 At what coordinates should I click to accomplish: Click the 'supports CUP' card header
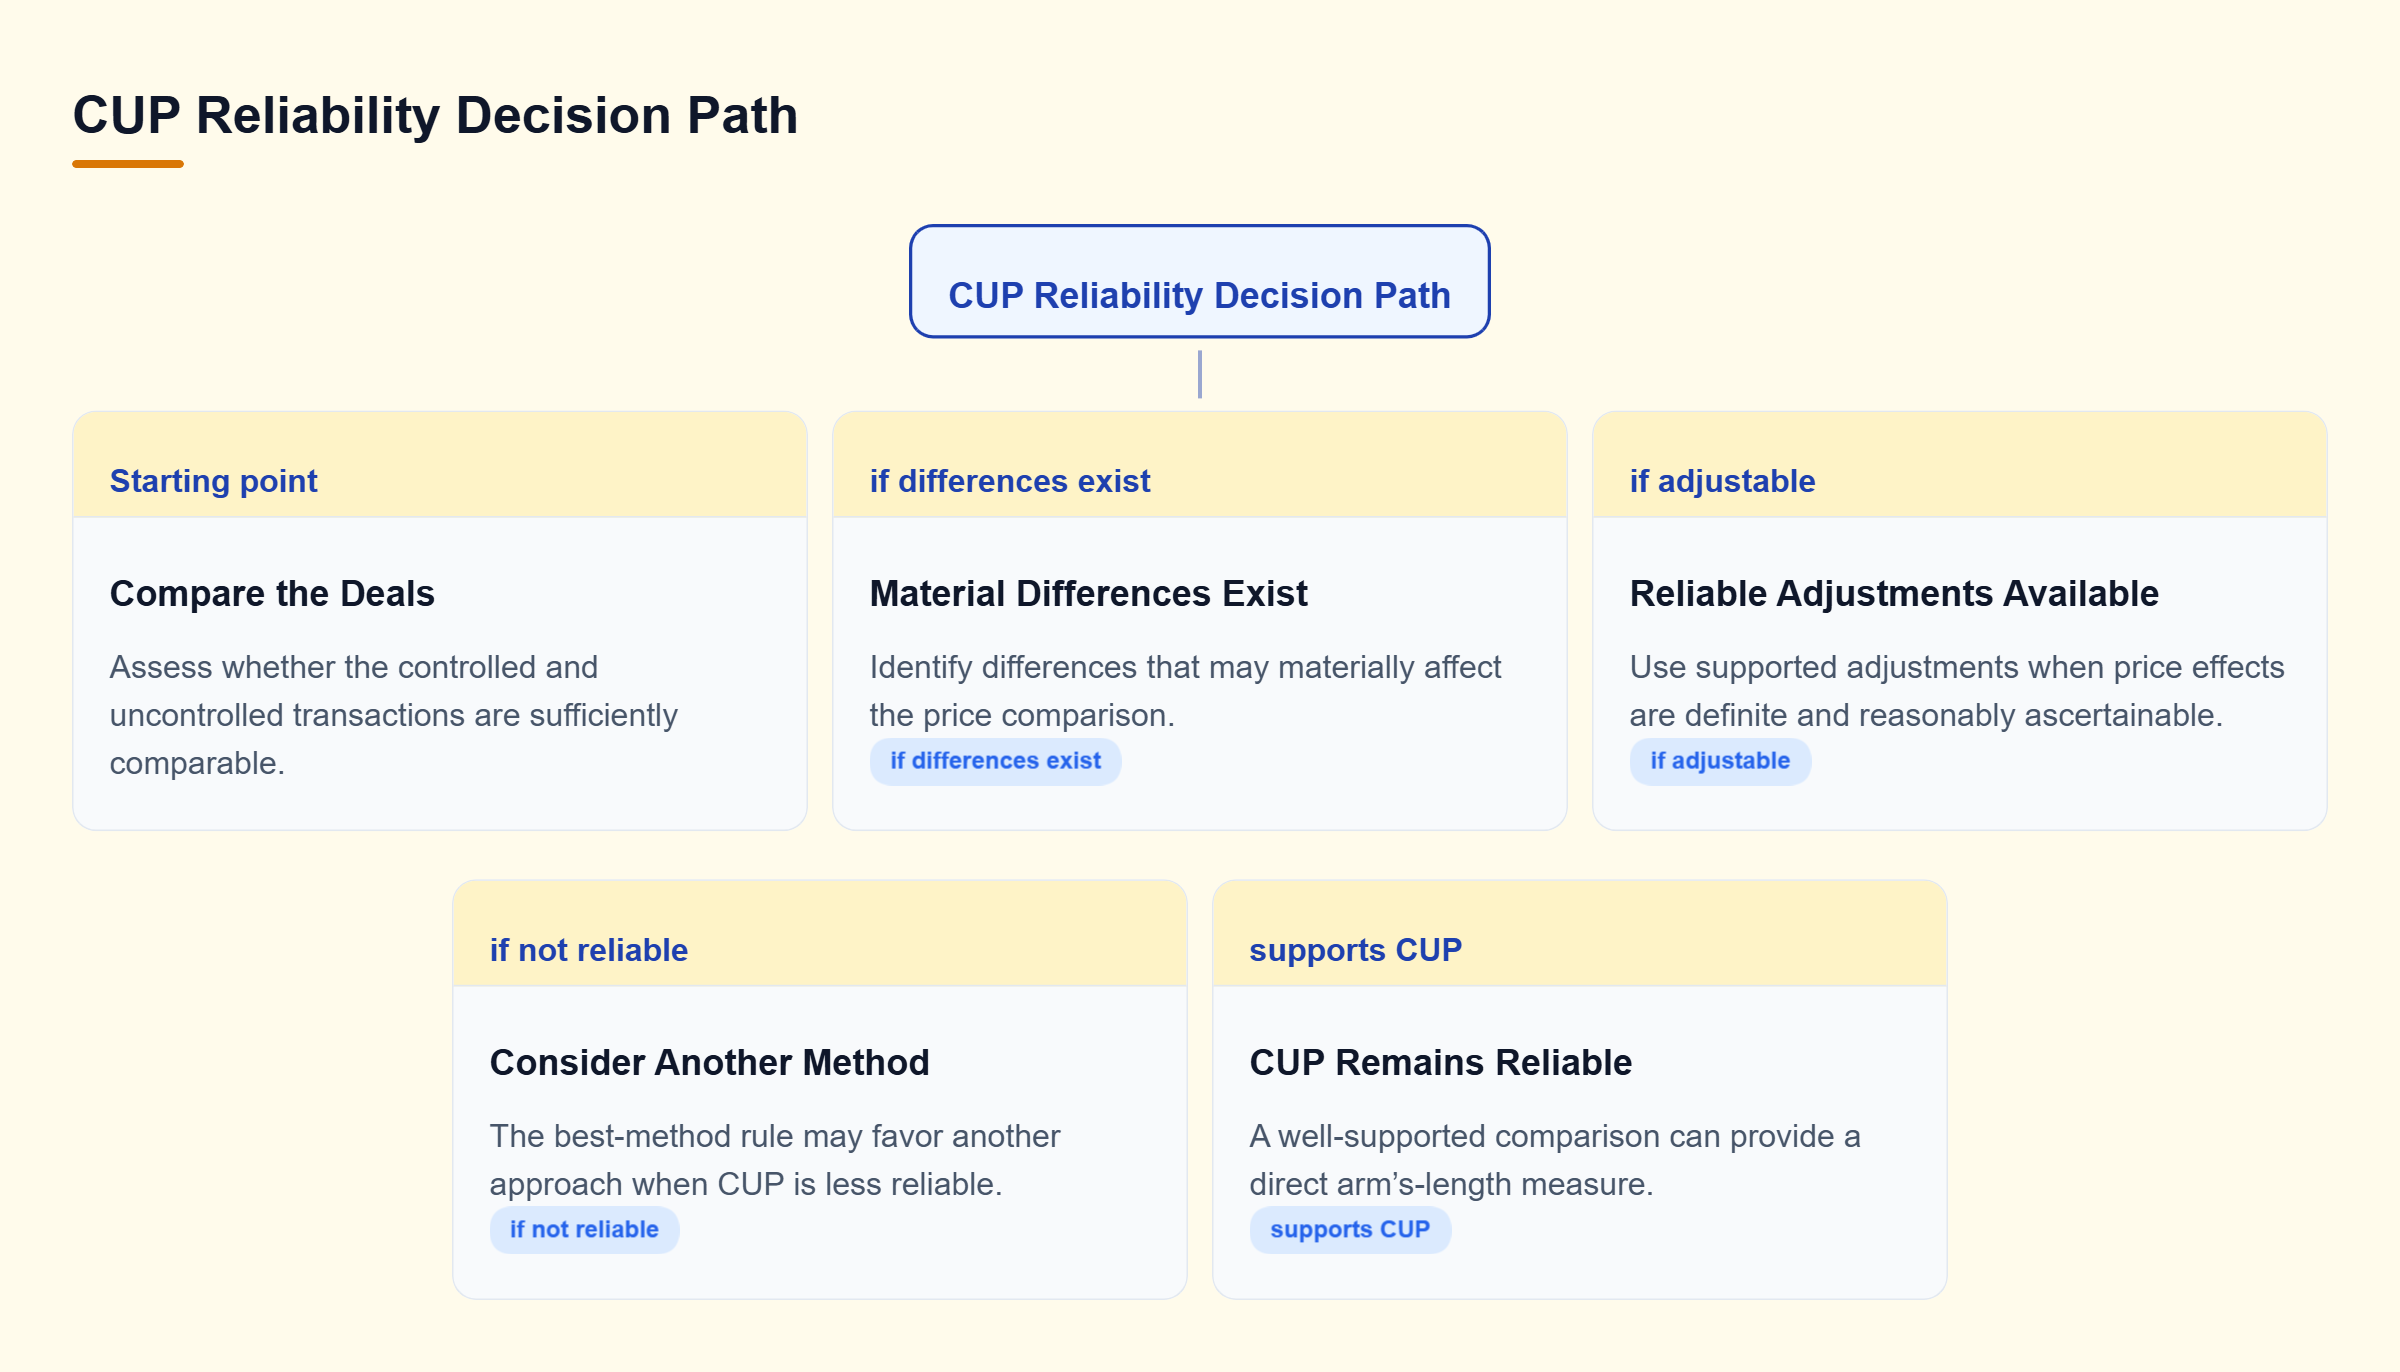point(1580,934)
